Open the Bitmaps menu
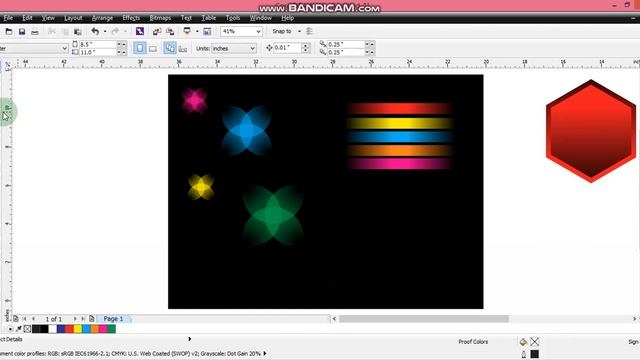This screenshot has height=360, width=640. click(160, 18)
